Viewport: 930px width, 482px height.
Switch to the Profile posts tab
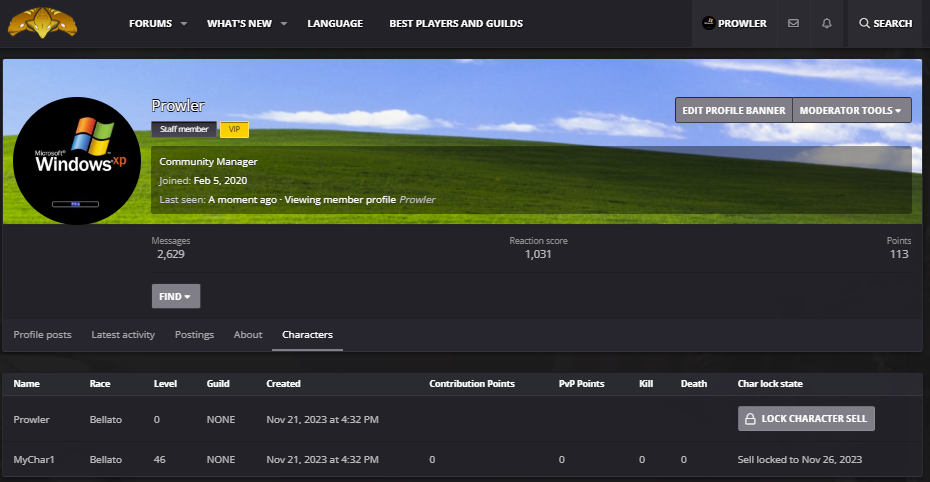43,334
